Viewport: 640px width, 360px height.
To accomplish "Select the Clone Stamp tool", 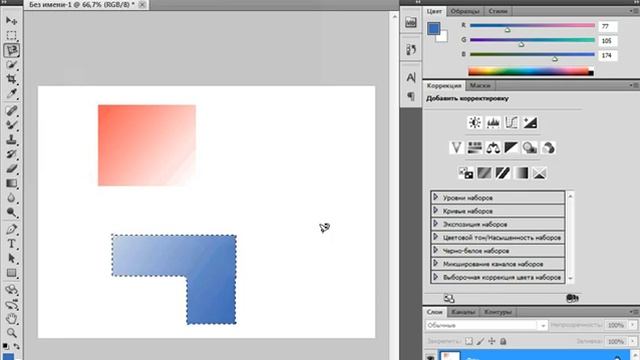I will pos(11,140).
